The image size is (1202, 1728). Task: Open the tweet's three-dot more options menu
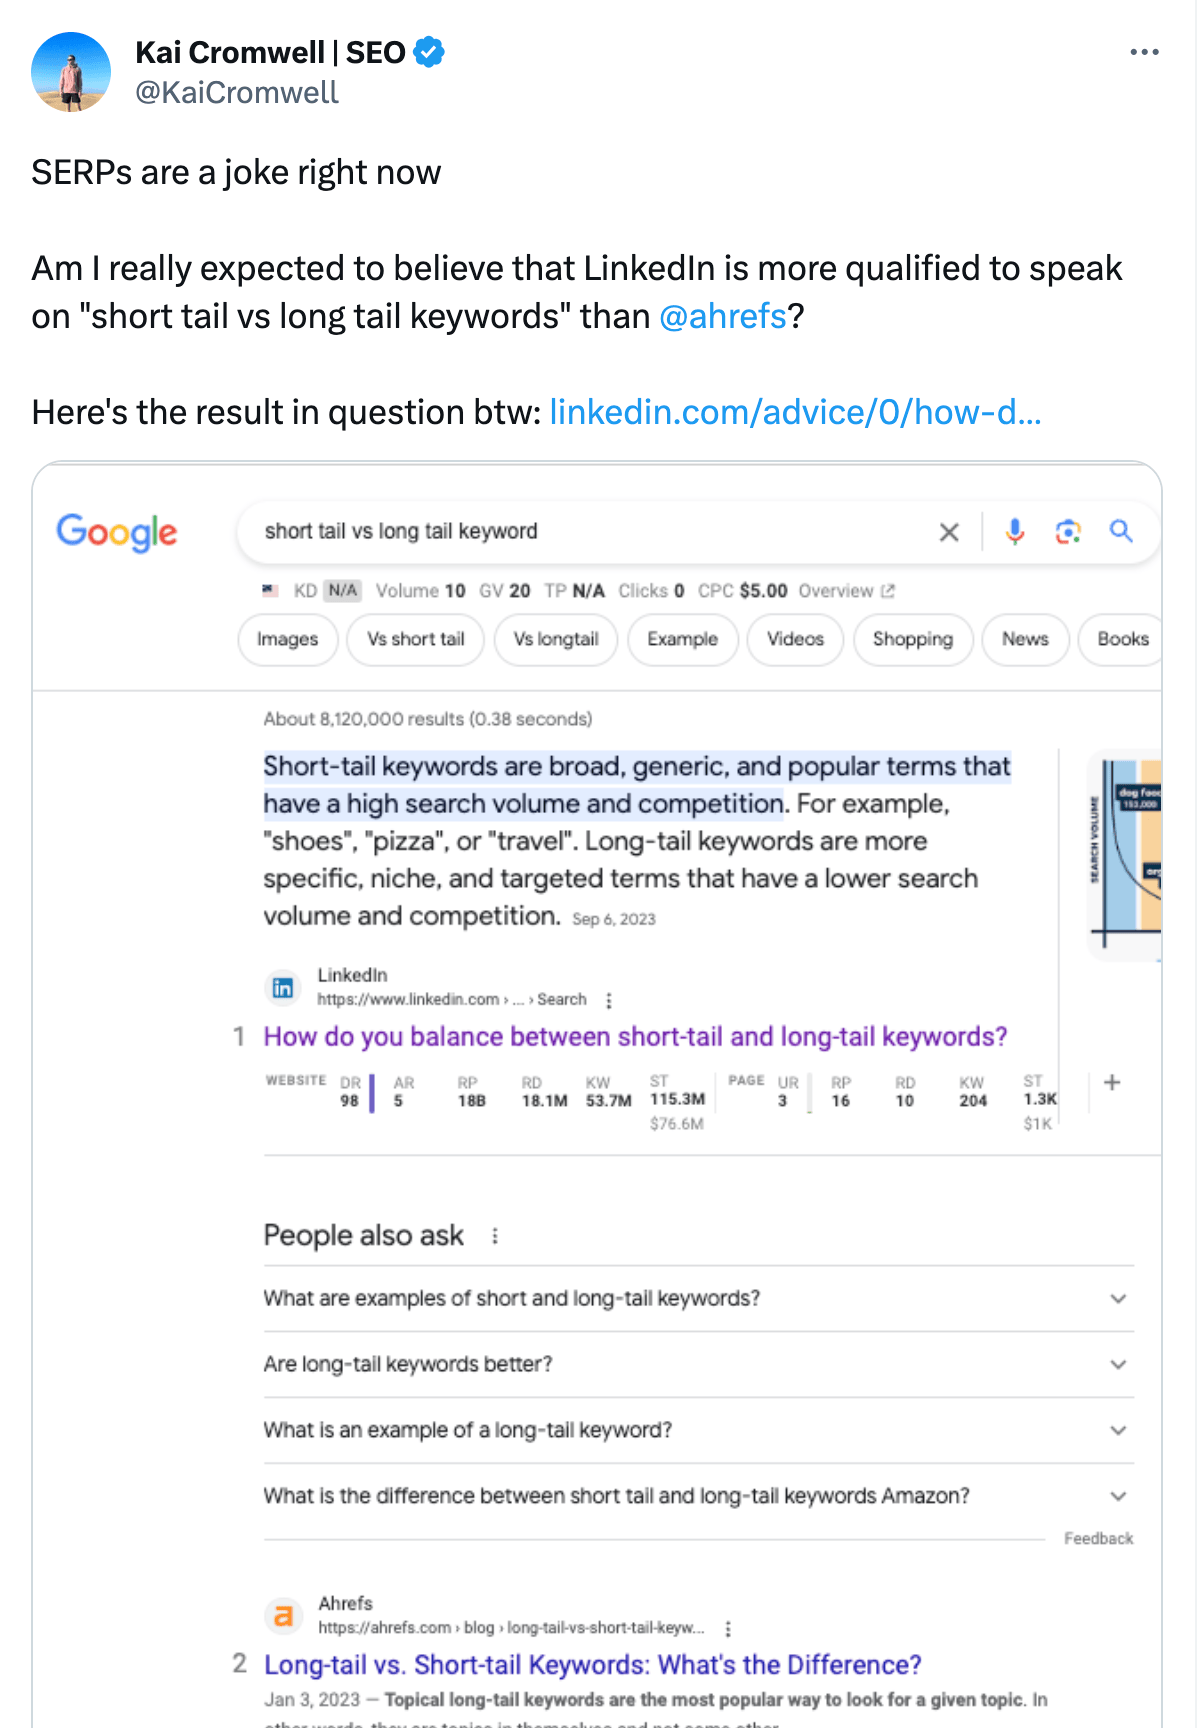(x=1144, y=52)
